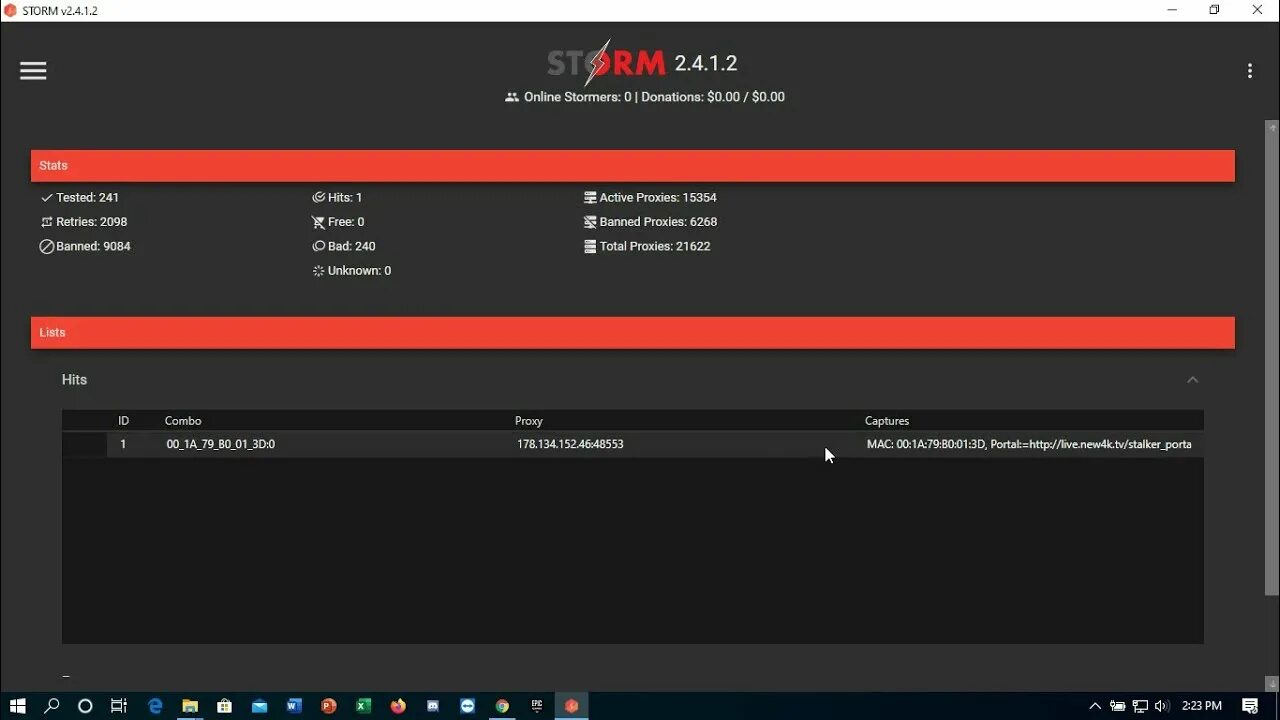Collapse the Hits list section
This screenshot has height=720, width=1280.
tap(1192, 380)
